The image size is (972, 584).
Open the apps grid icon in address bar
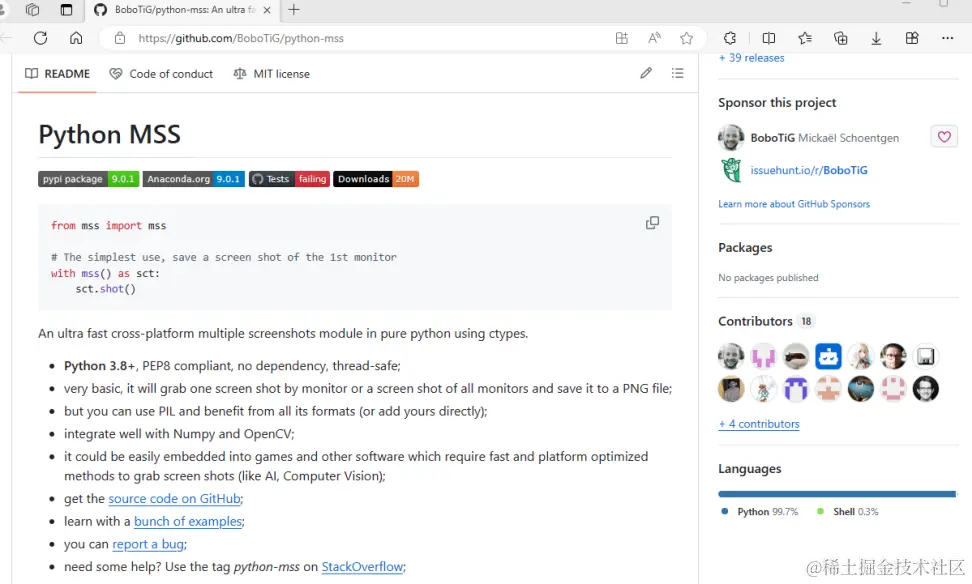click(622, 38)
